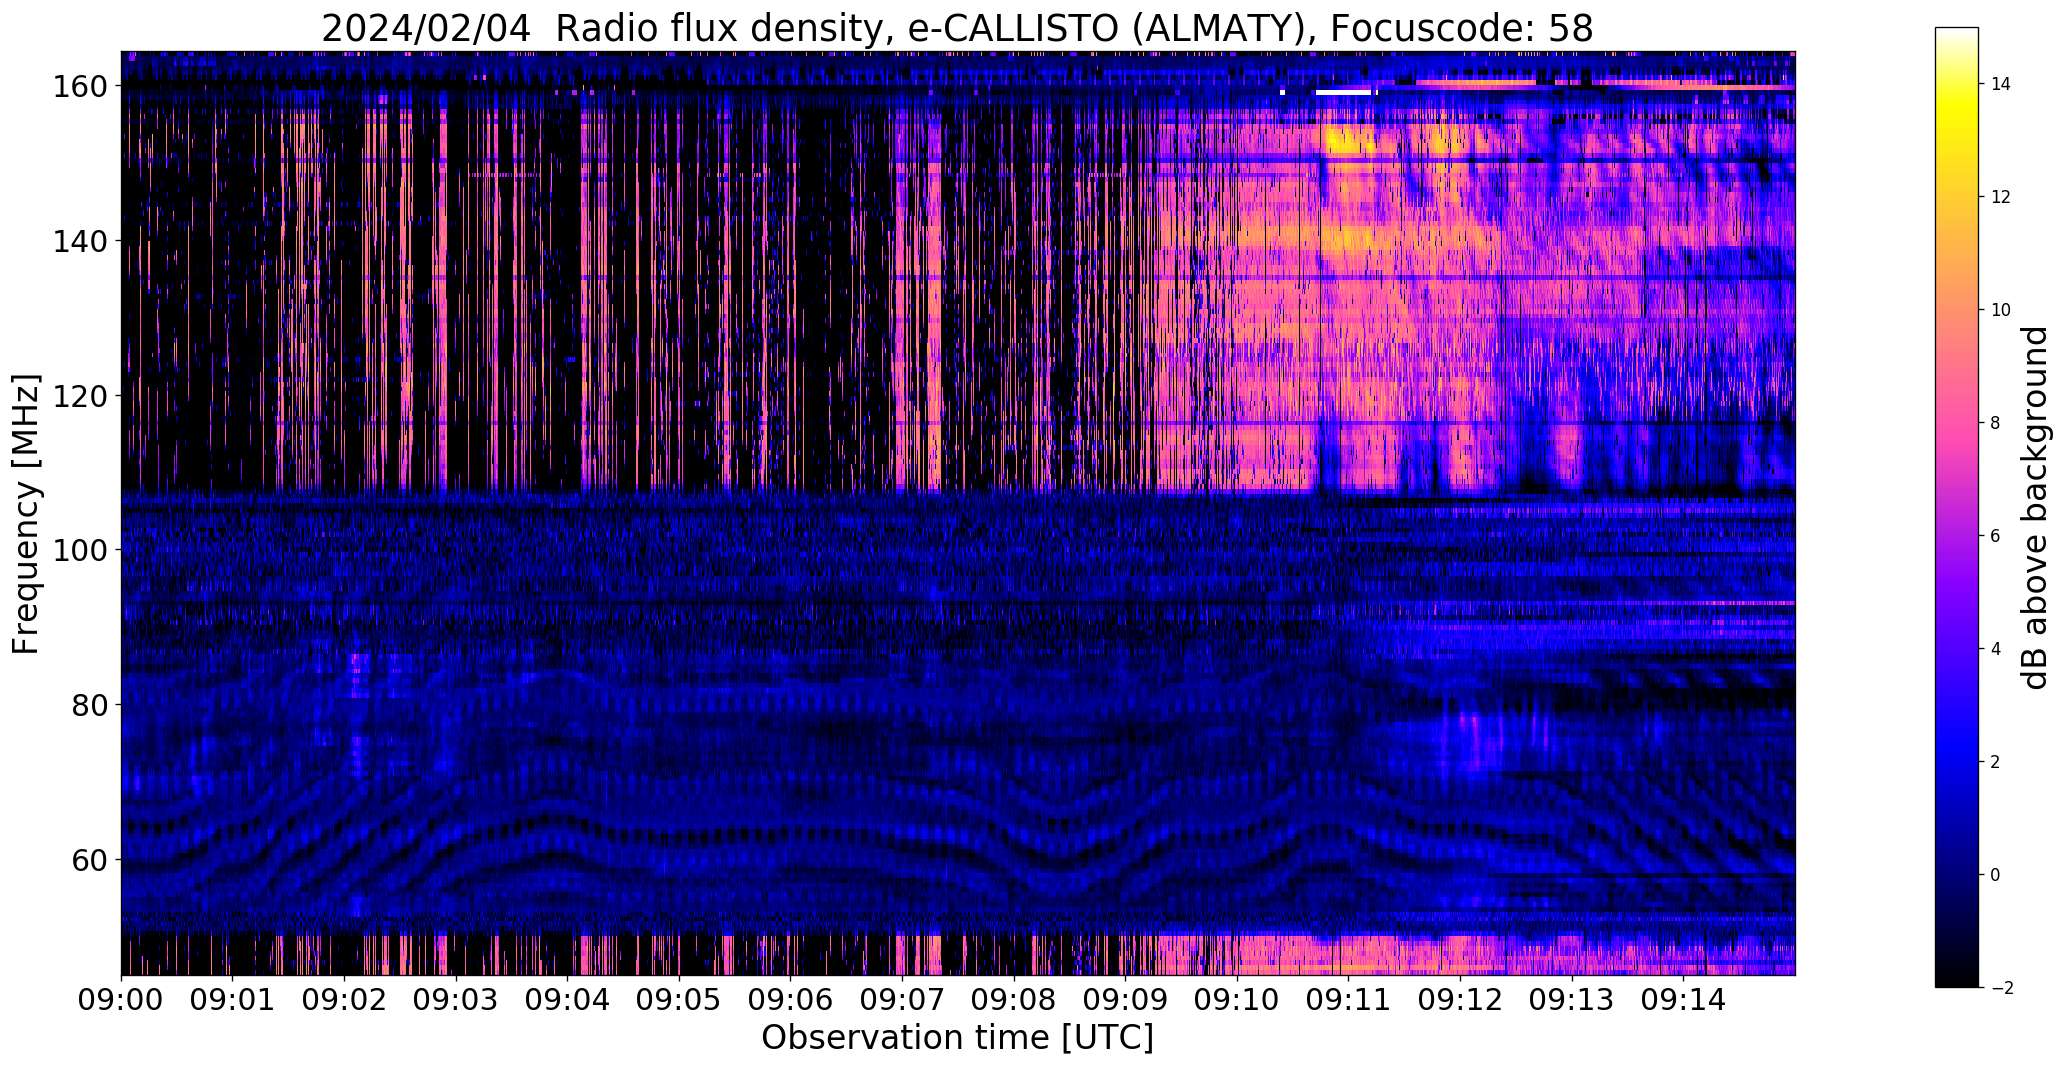Click the 'Observation time [UTC]' axis label
The height and width of the screenshot is (1067, 2066).
(x=957, y=1038)
